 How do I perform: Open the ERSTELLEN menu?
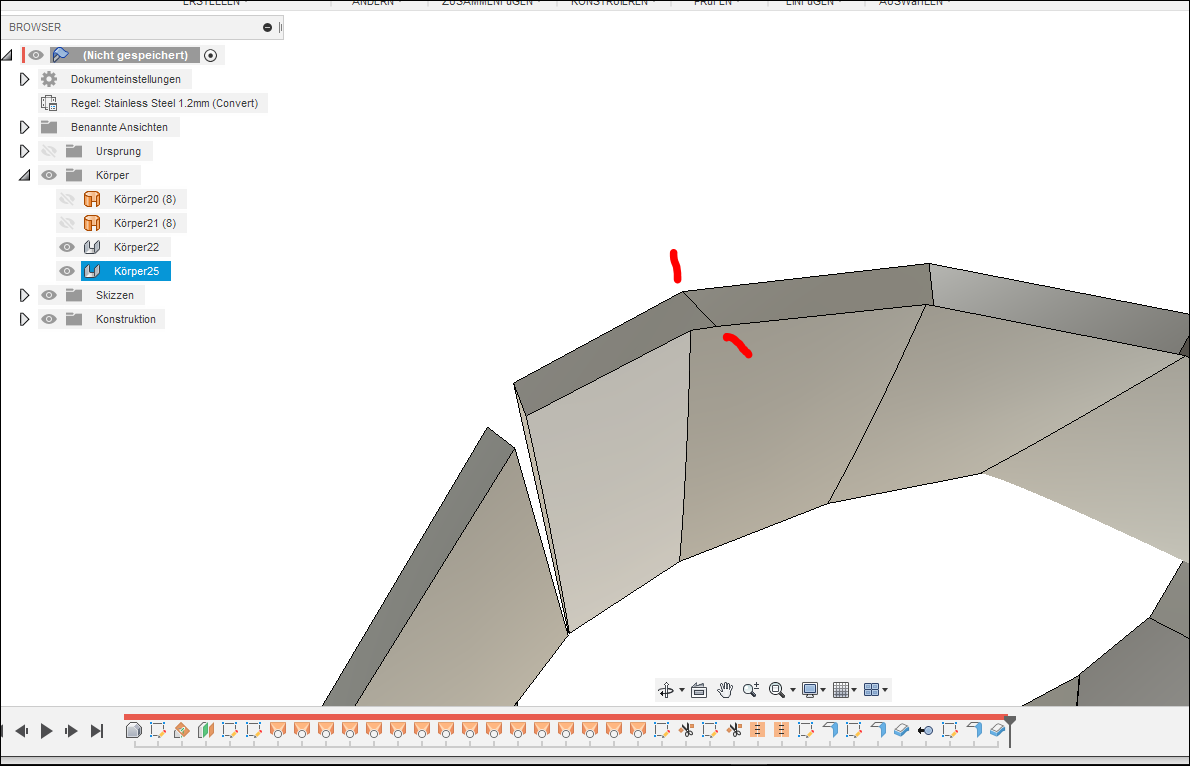pos(212,3)
